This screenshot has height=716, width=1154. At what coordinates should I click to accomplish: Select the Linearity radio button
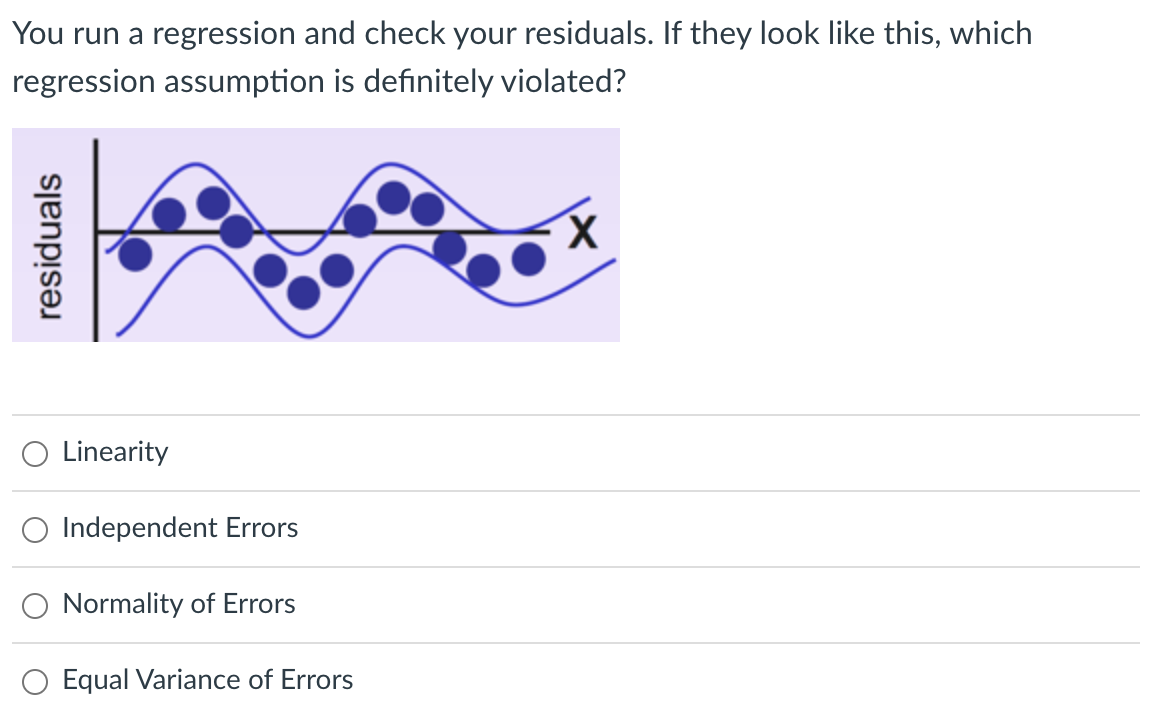tap(35, 453)
